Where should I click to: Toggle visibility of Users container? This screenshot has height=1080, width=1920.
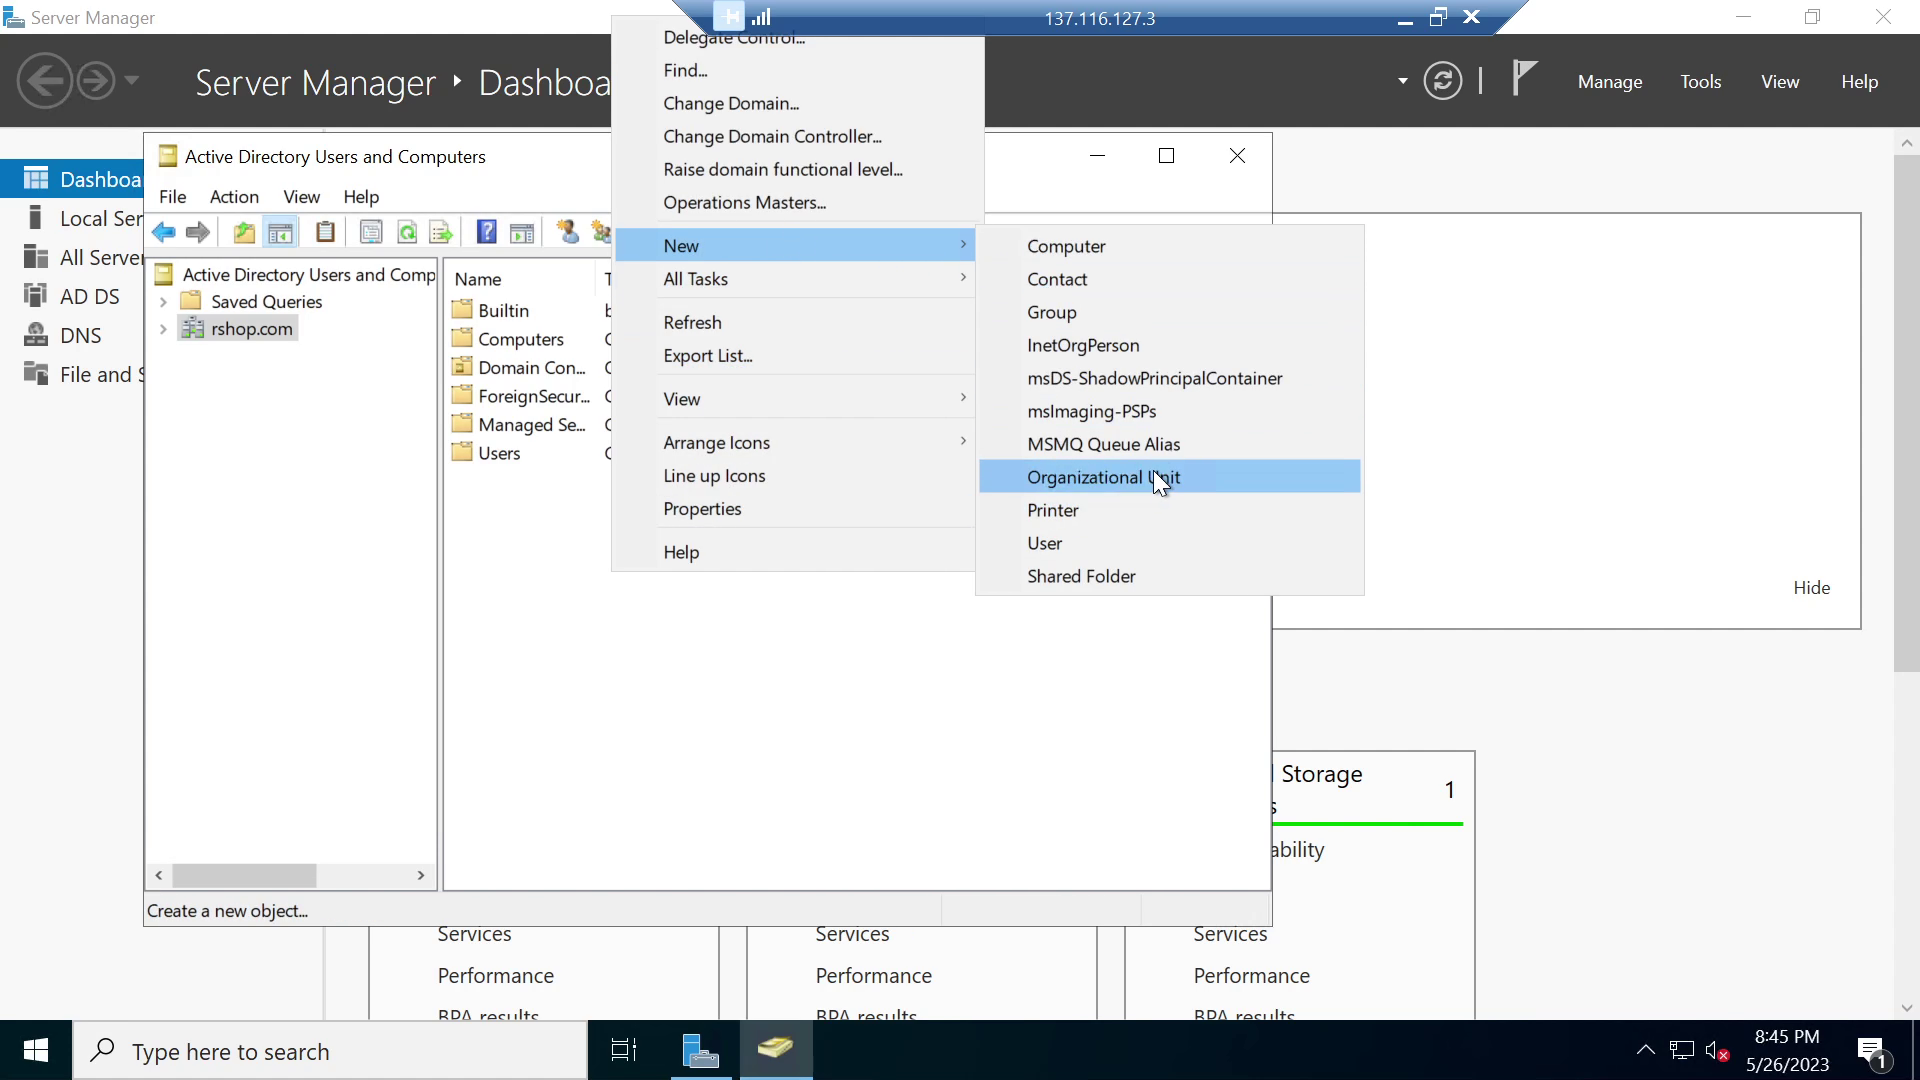tap(500, 452)
